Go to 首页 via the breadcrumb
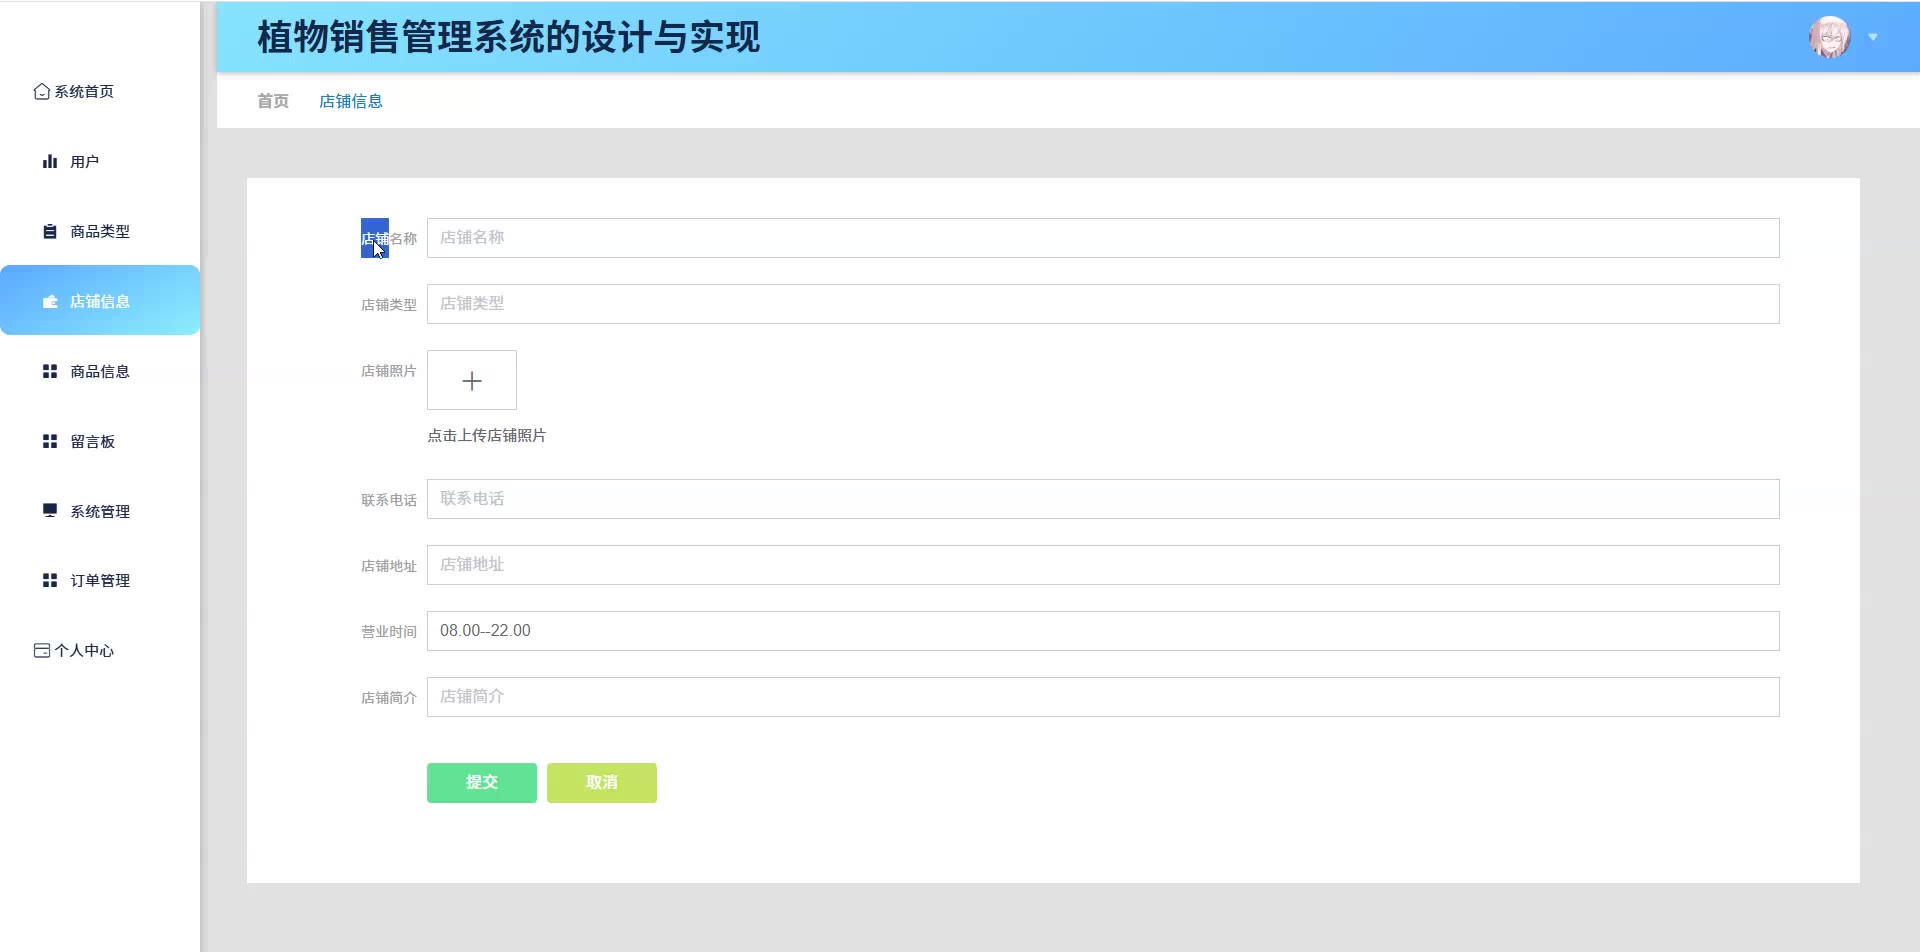 click(x=273, y=101)
